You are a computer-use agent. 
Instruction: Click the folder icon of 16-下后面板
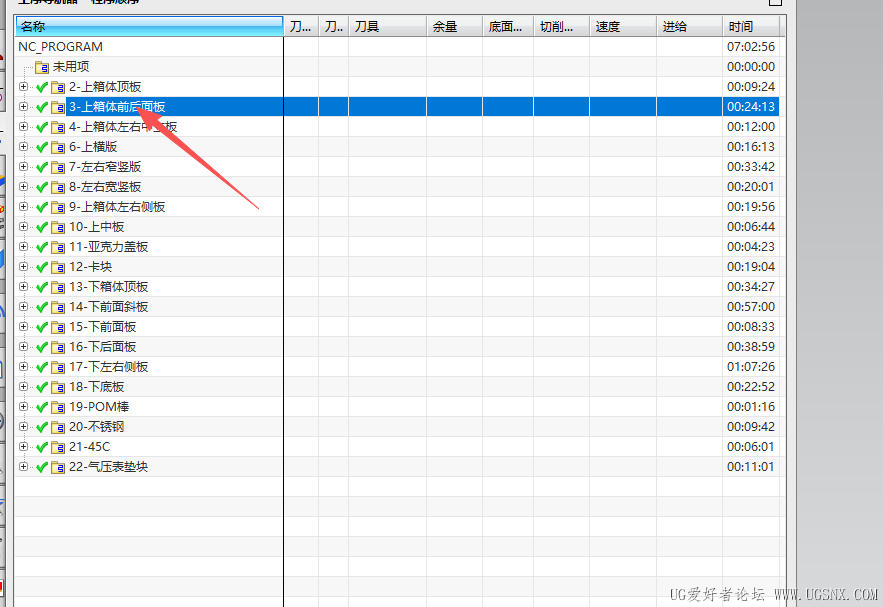[x=58, y=347]
